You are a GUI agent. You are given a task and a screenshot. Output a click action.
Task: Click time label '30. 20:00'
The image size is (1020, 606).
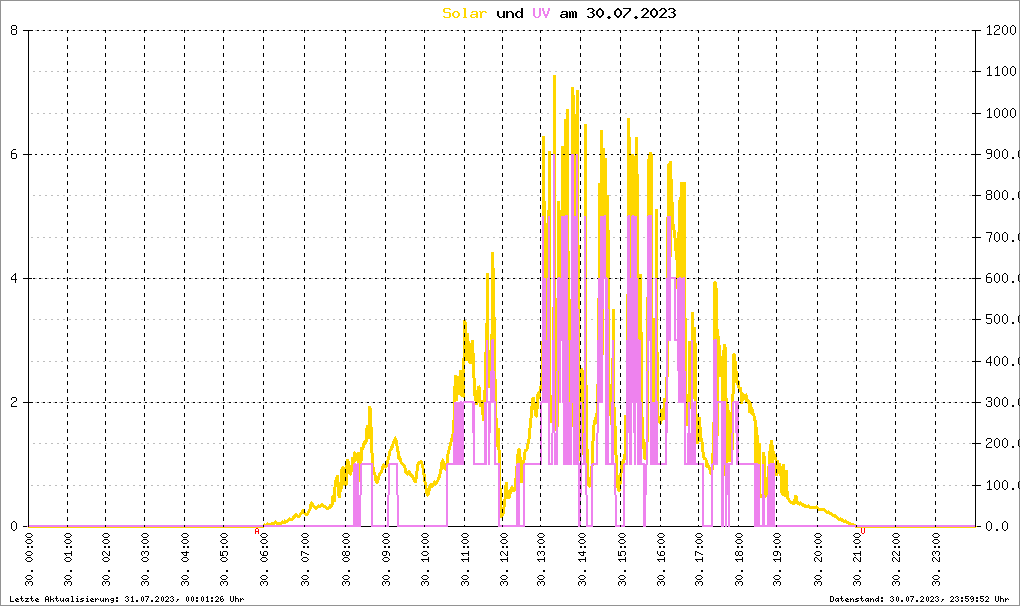[x=818, y=559]
